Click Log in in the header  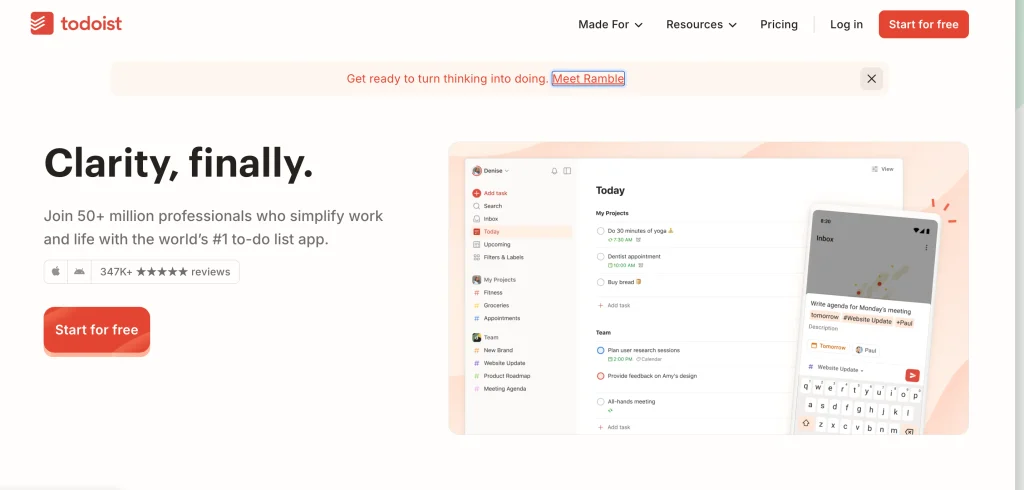pos(846,24)
